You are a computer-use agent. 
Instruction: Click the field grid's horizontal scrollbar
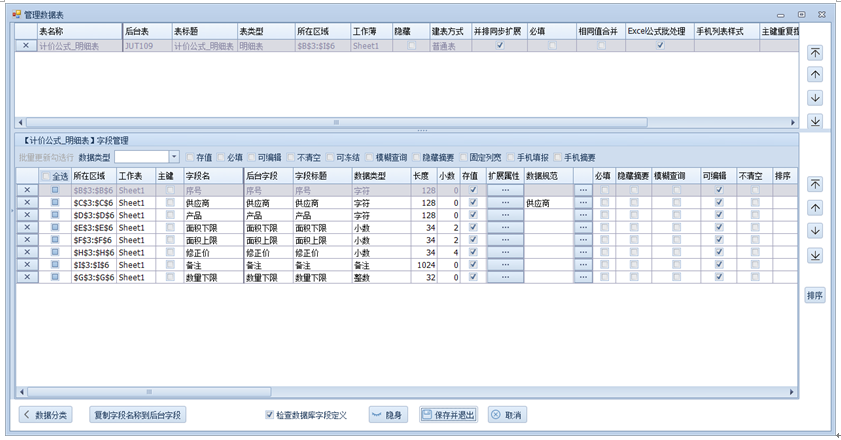point(150,392)
